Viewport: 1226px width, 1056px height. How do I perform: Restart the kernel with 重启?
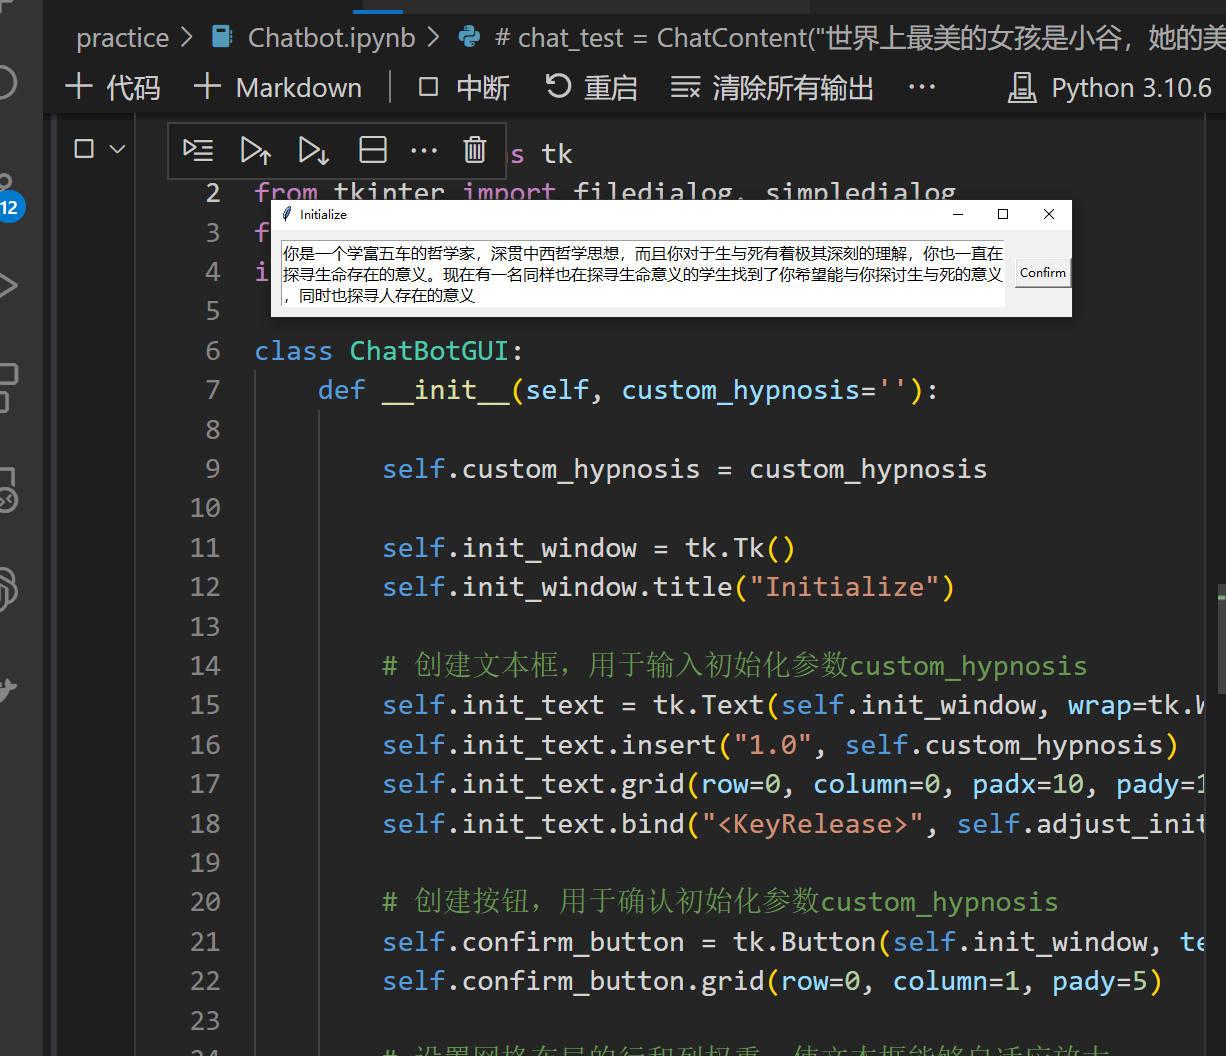(x=591, y=88)
